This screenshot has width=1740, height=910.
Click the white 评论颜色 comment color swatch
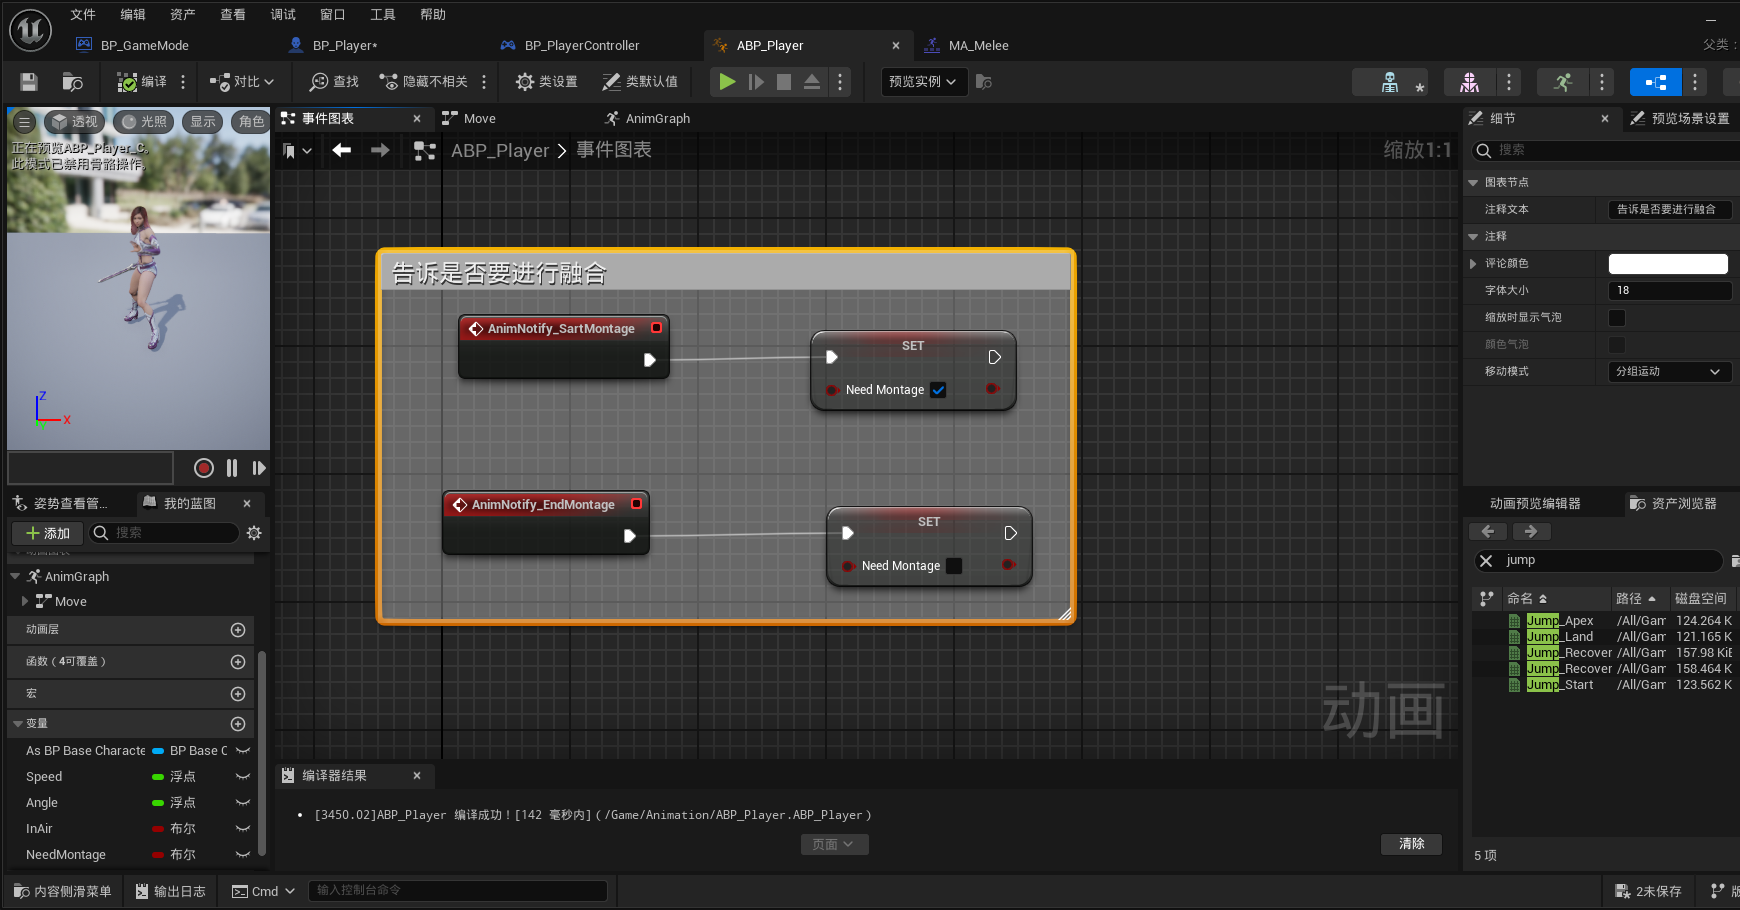[1668, 264]
